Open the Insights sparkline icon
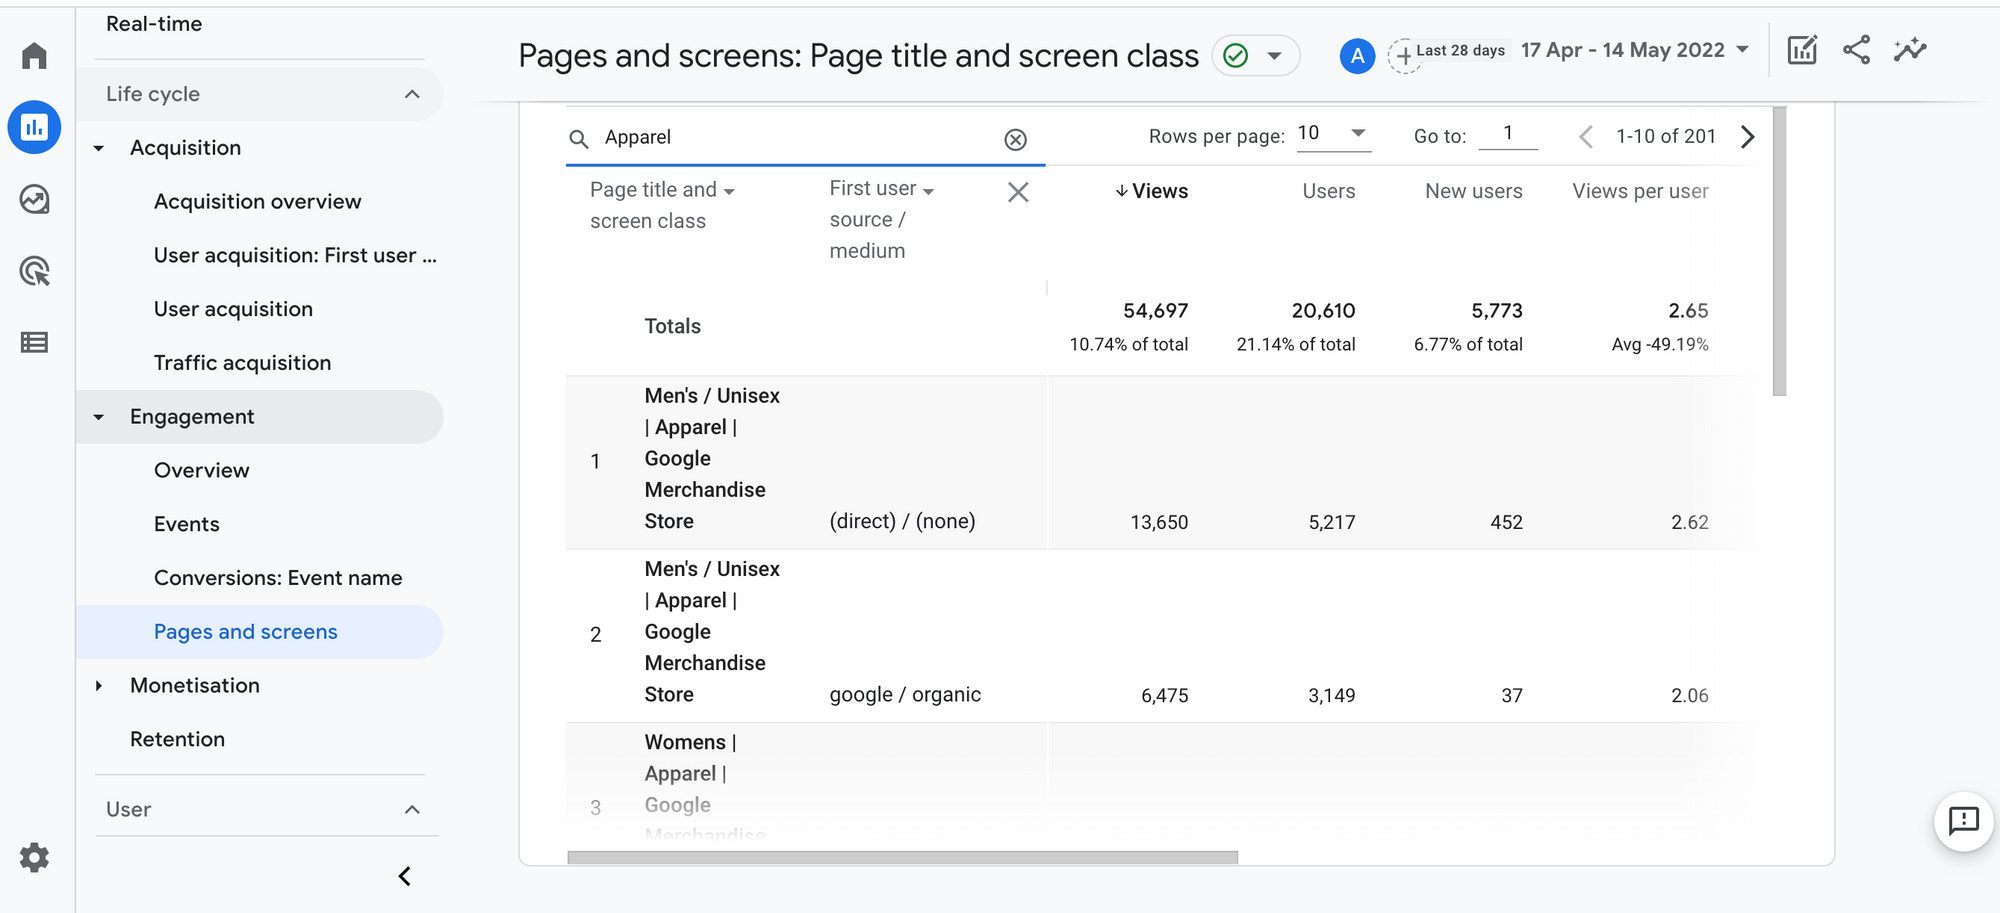Image resolution: width=2000 pixels, height=913 pixels. click(x=1909, y=50)
